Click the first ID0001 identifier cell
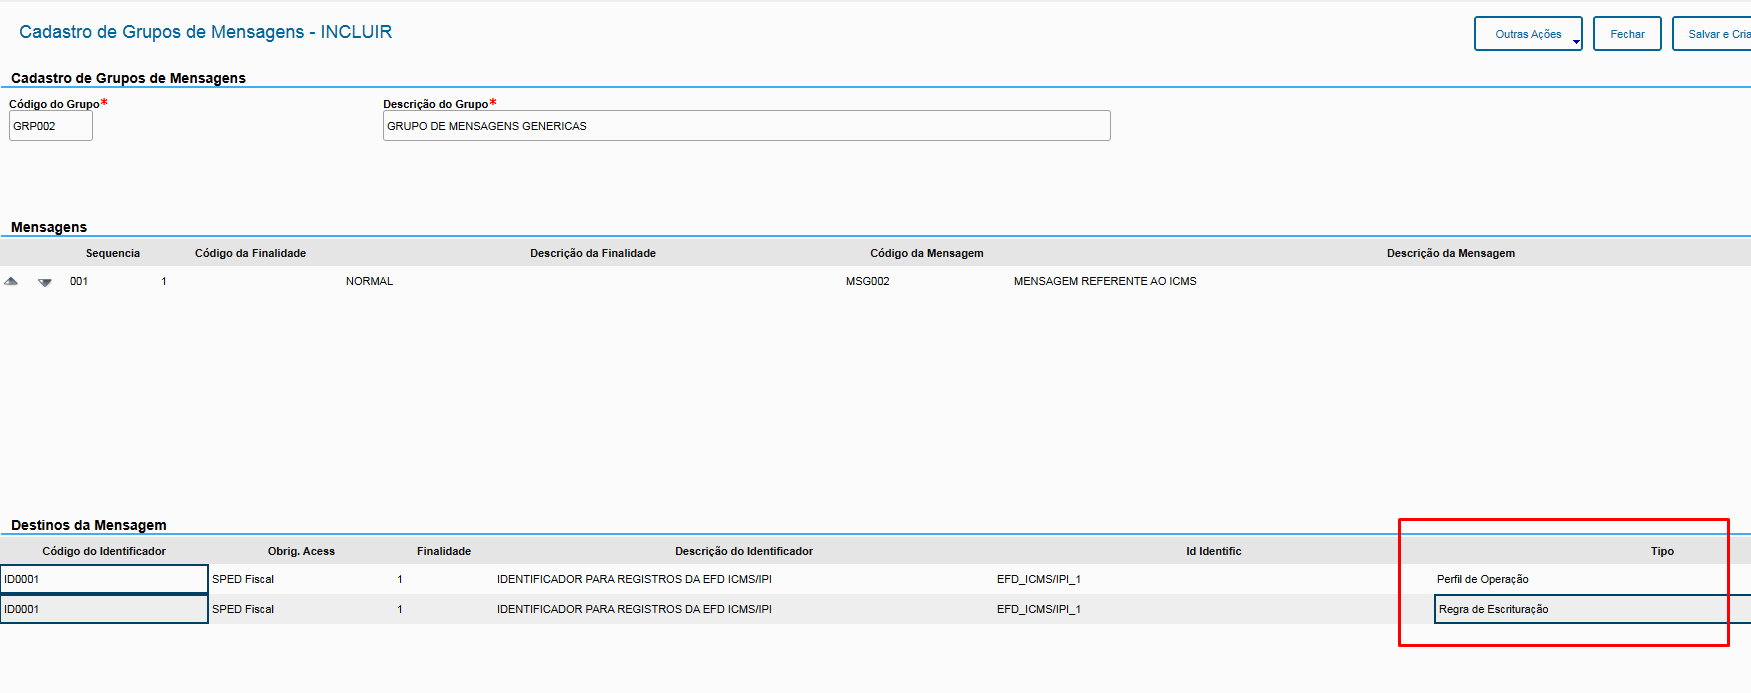1751x693 pixels. [x=104, y=579]
